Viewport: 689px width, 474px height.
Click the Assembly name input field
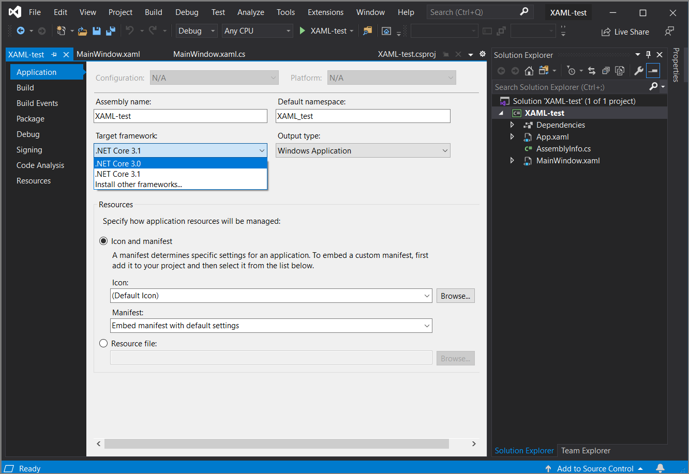coord(180,116)
